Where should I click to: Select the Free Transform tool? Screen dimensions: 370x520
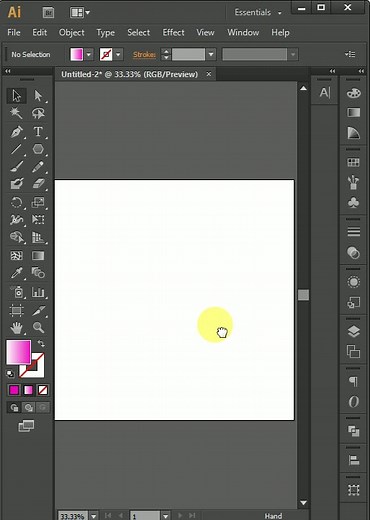38,220
